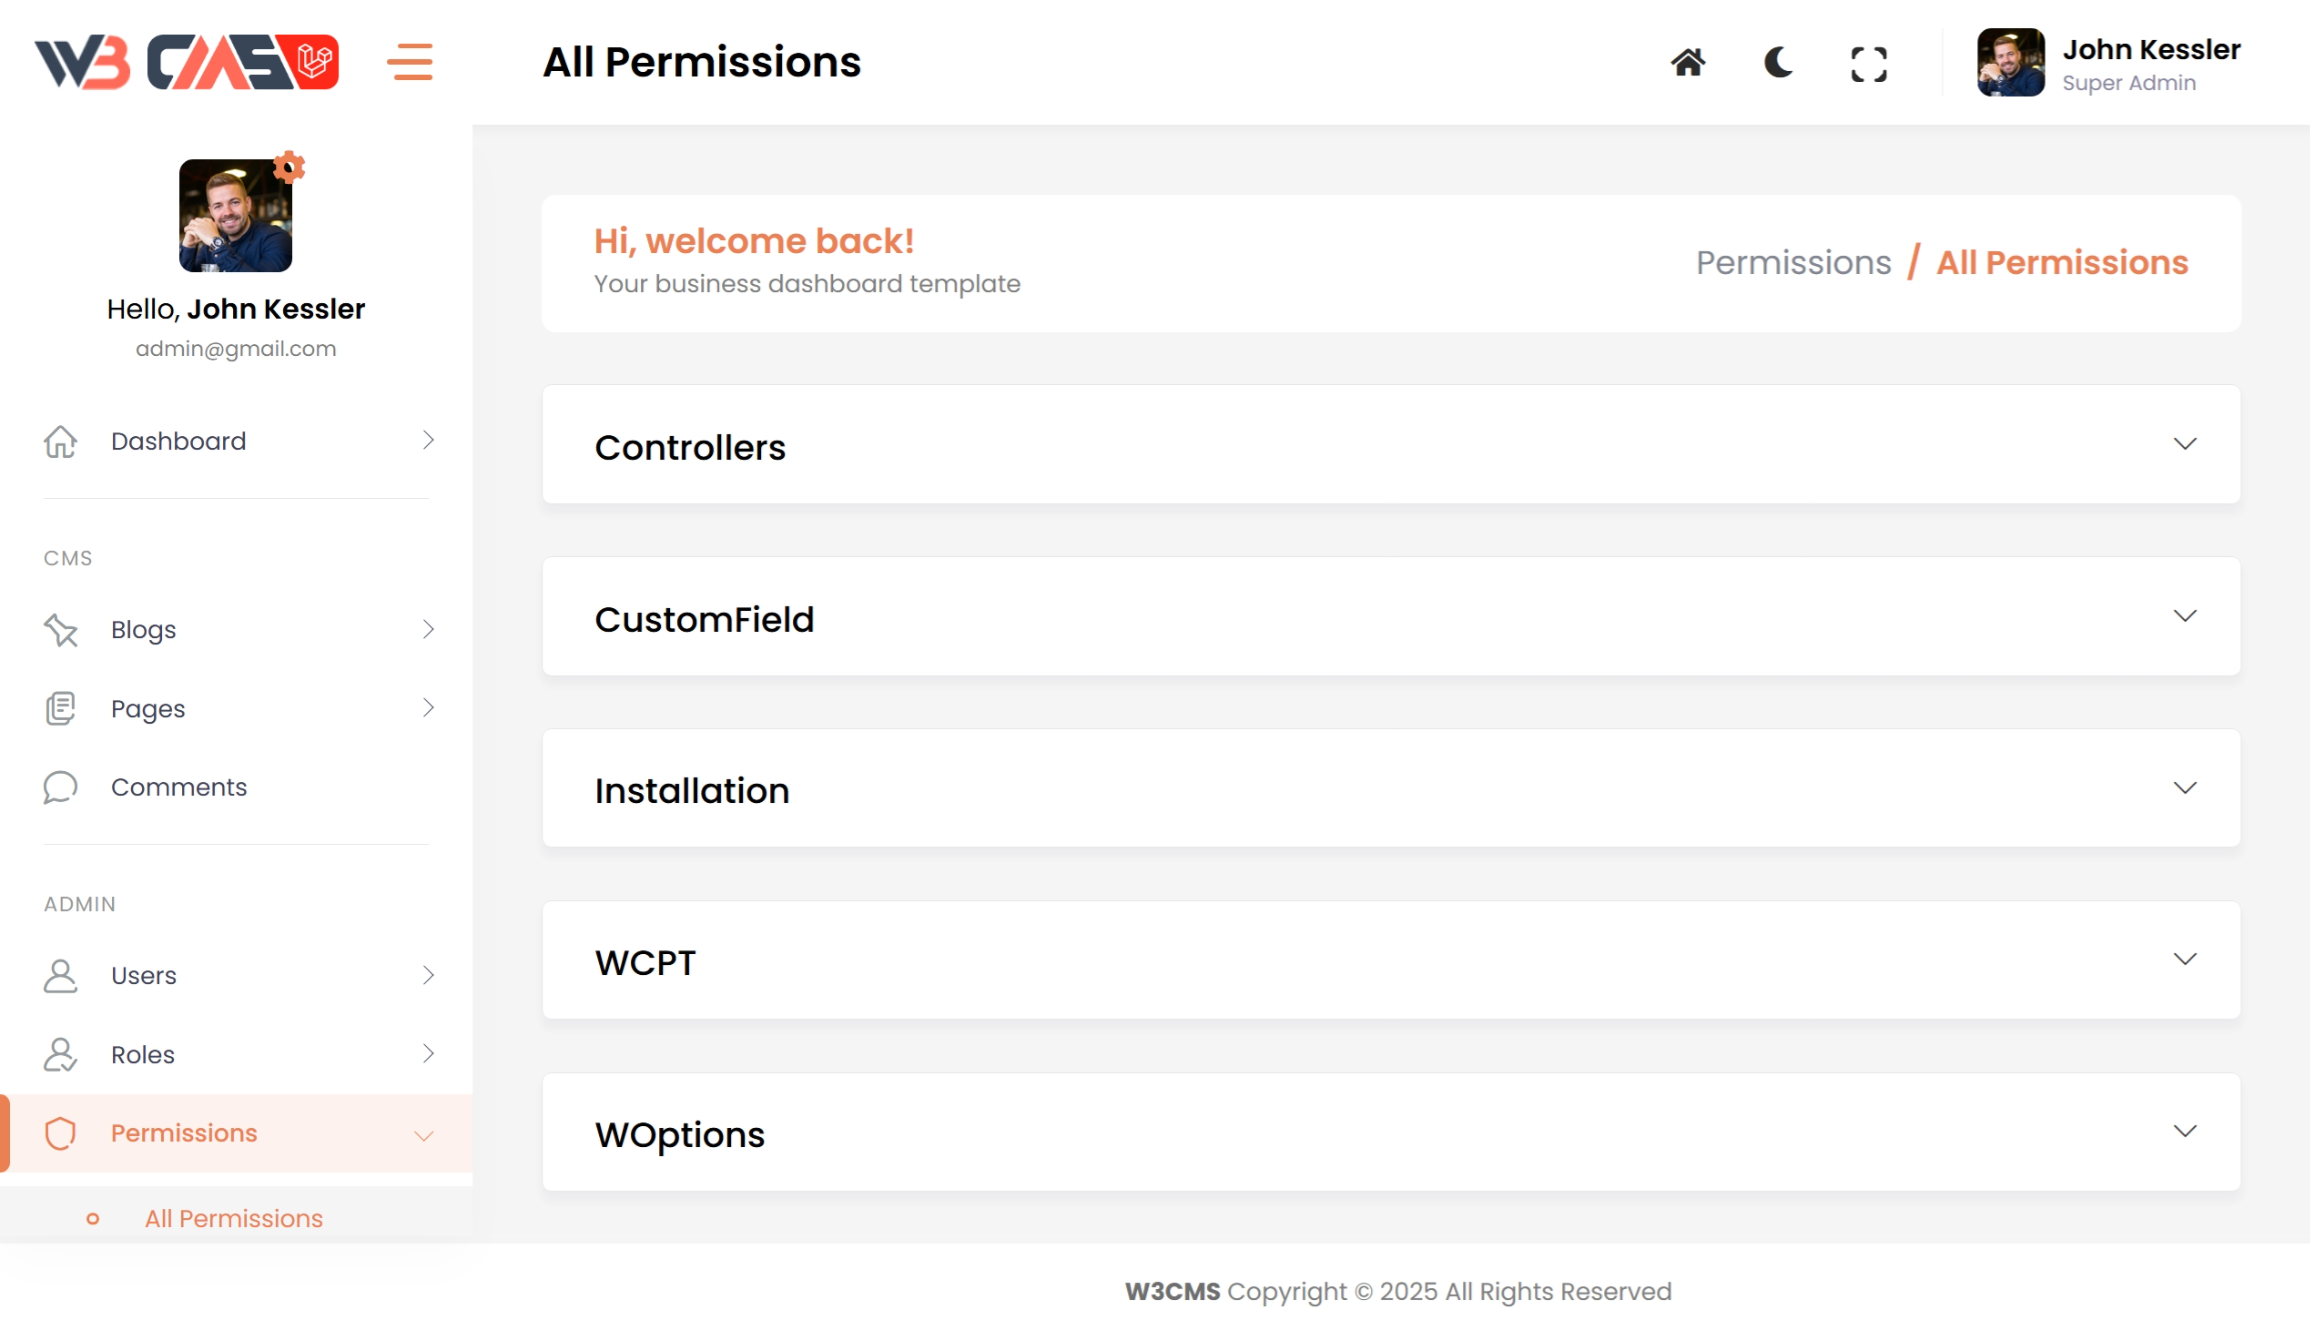Screen dimensions: 2310x1340
Task: Click the Pages document icon
Action: point(60,708)
